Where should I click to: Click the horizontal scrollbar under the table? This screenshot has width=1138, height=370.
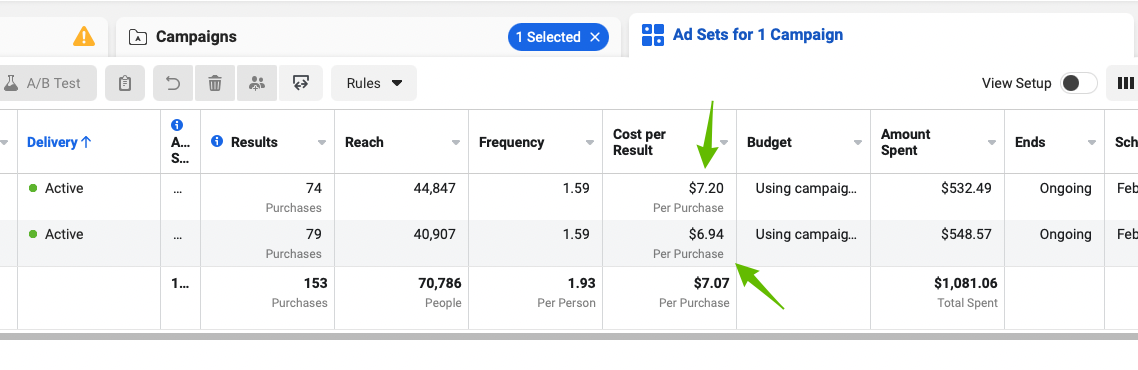pyautogui.click(x=569, y=336)
